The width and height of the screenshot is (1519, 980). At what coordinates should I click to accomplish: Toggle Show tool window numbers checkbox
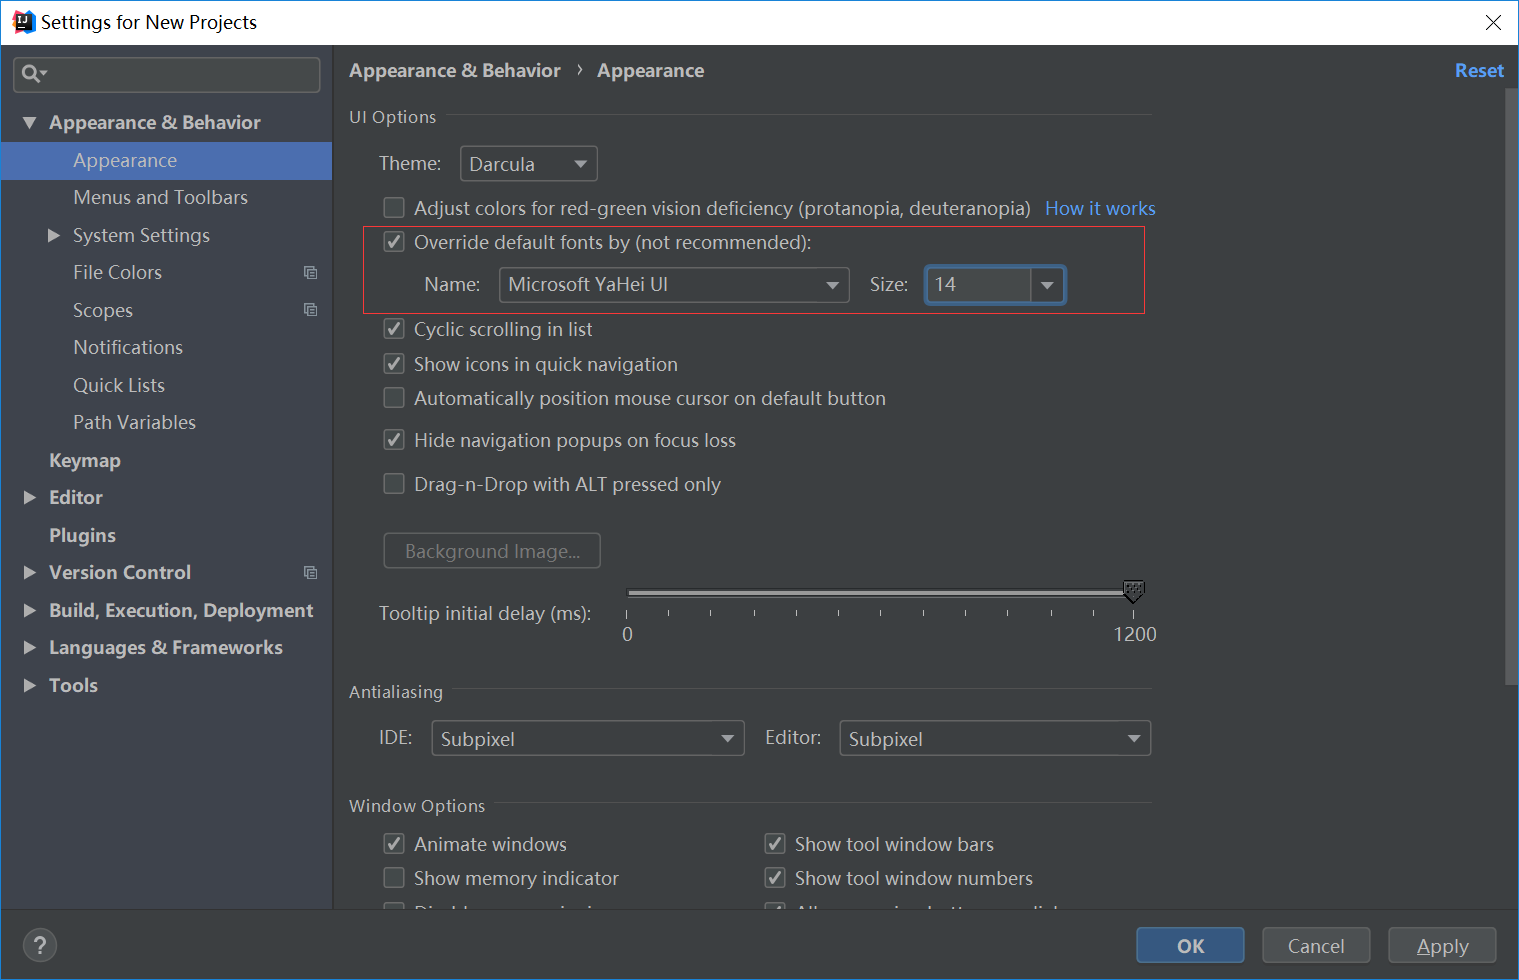point(775,878)
